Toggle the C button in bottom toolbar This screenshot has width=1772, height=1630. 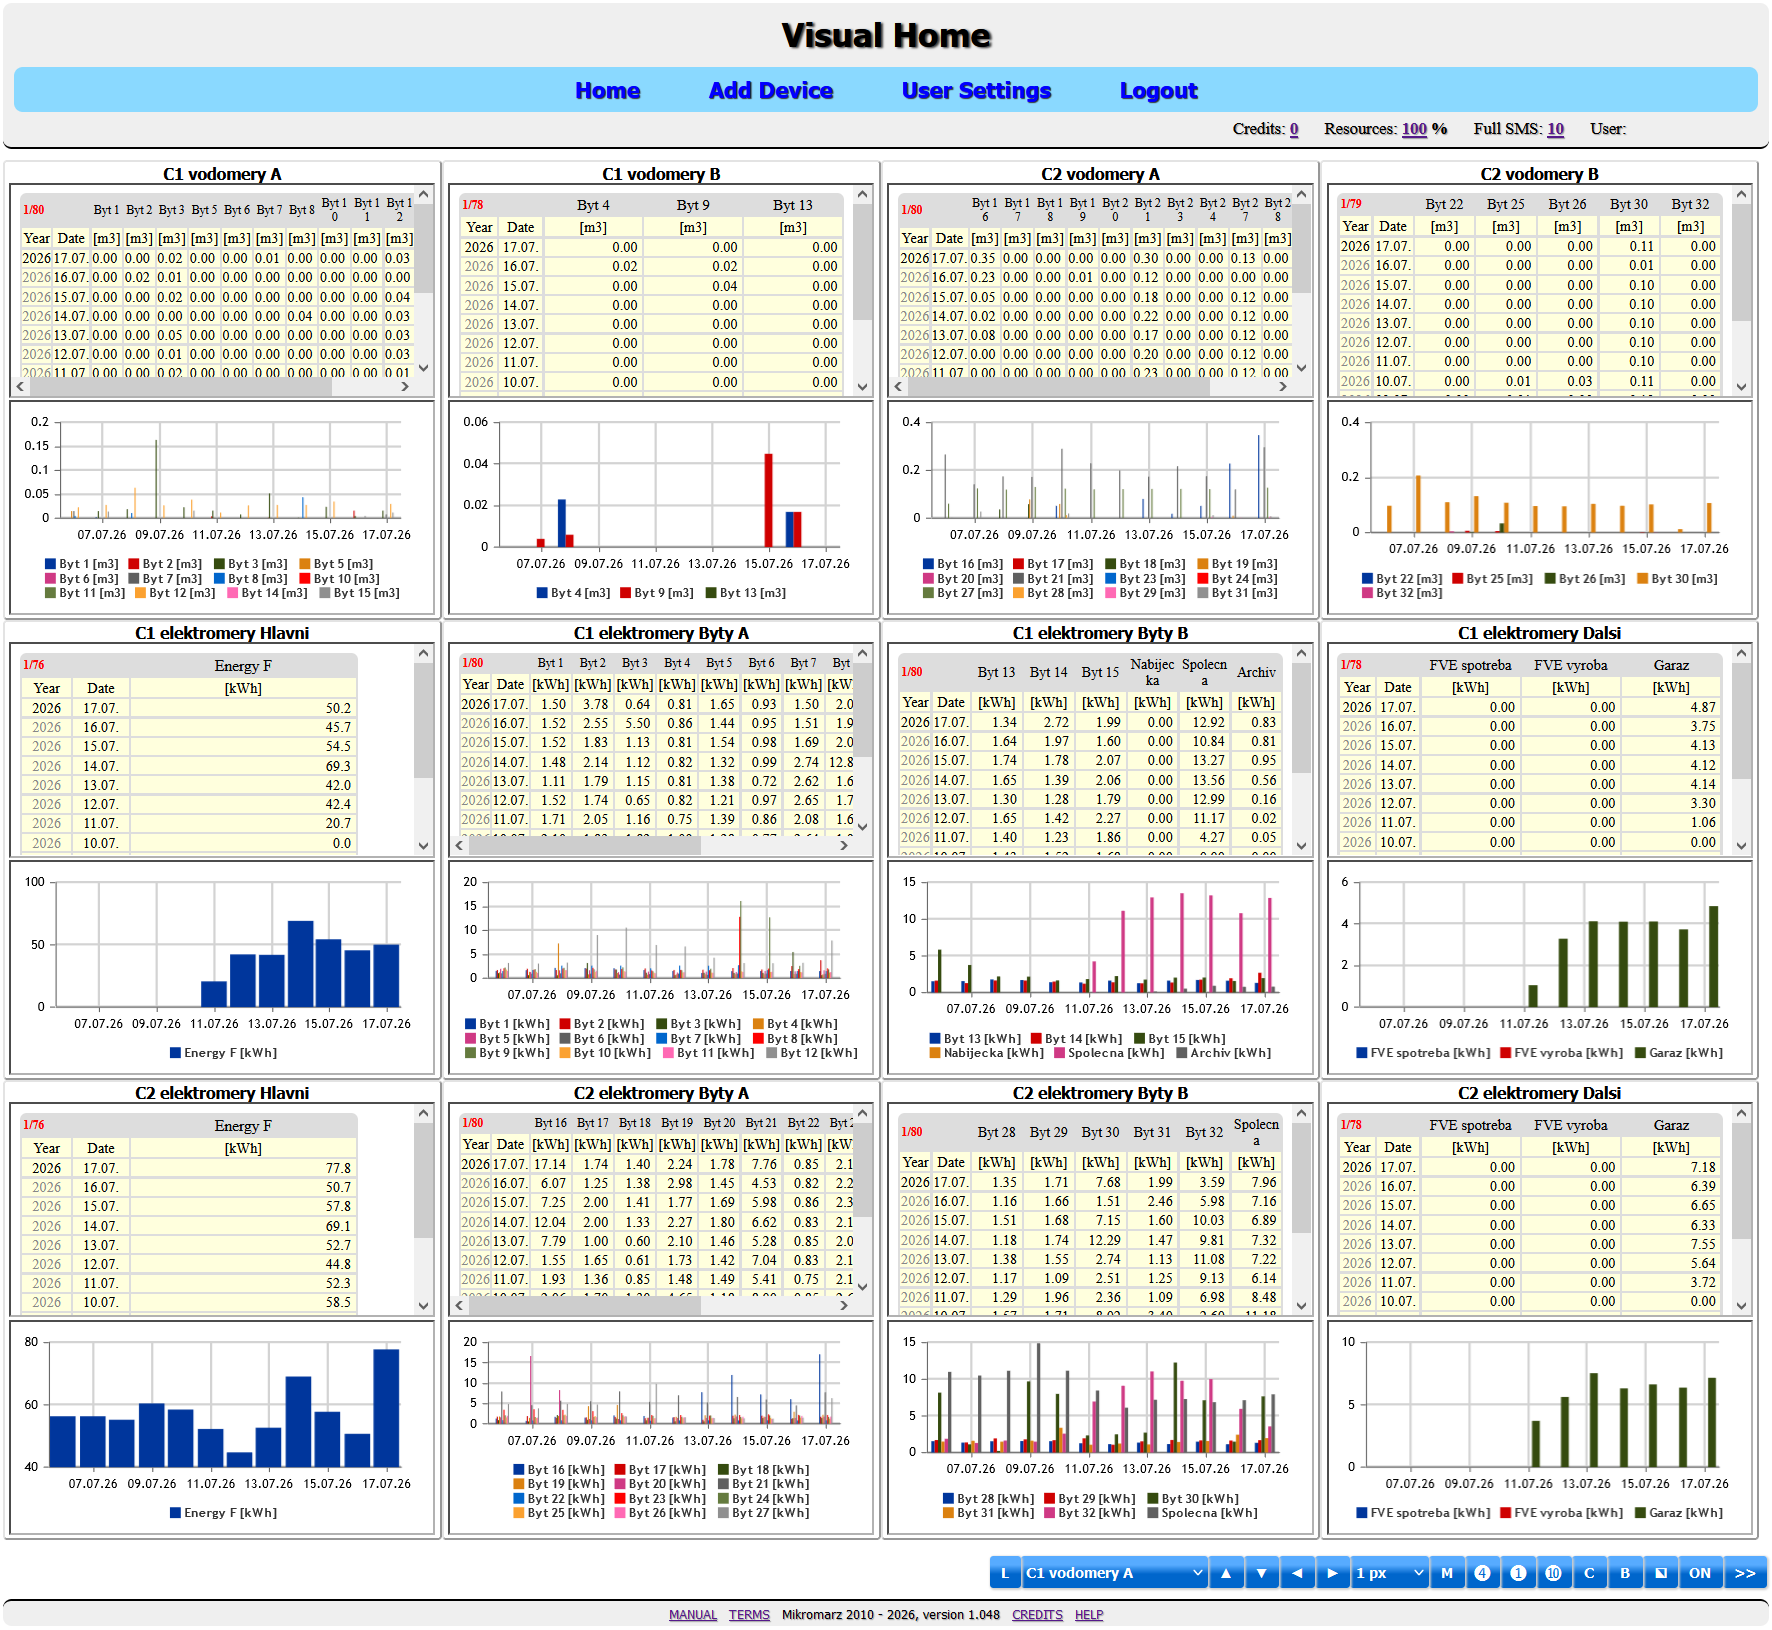point(1590,1573)
